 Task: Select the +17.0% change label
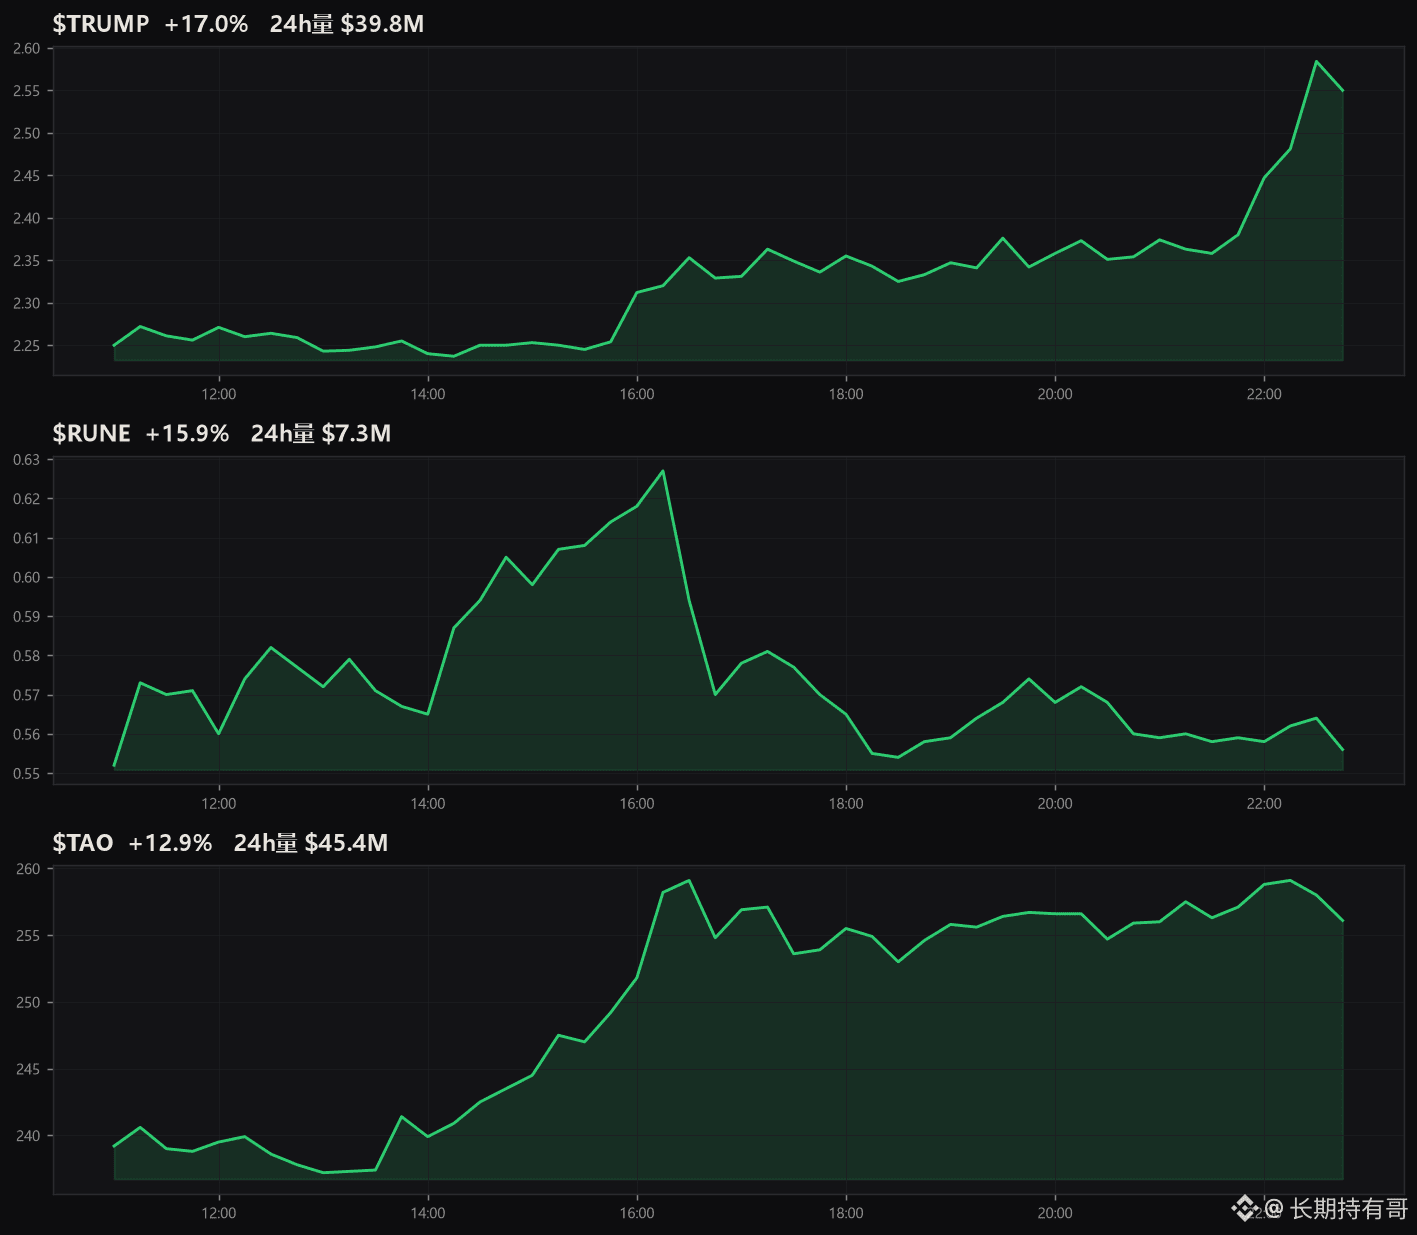coord(206,24)
